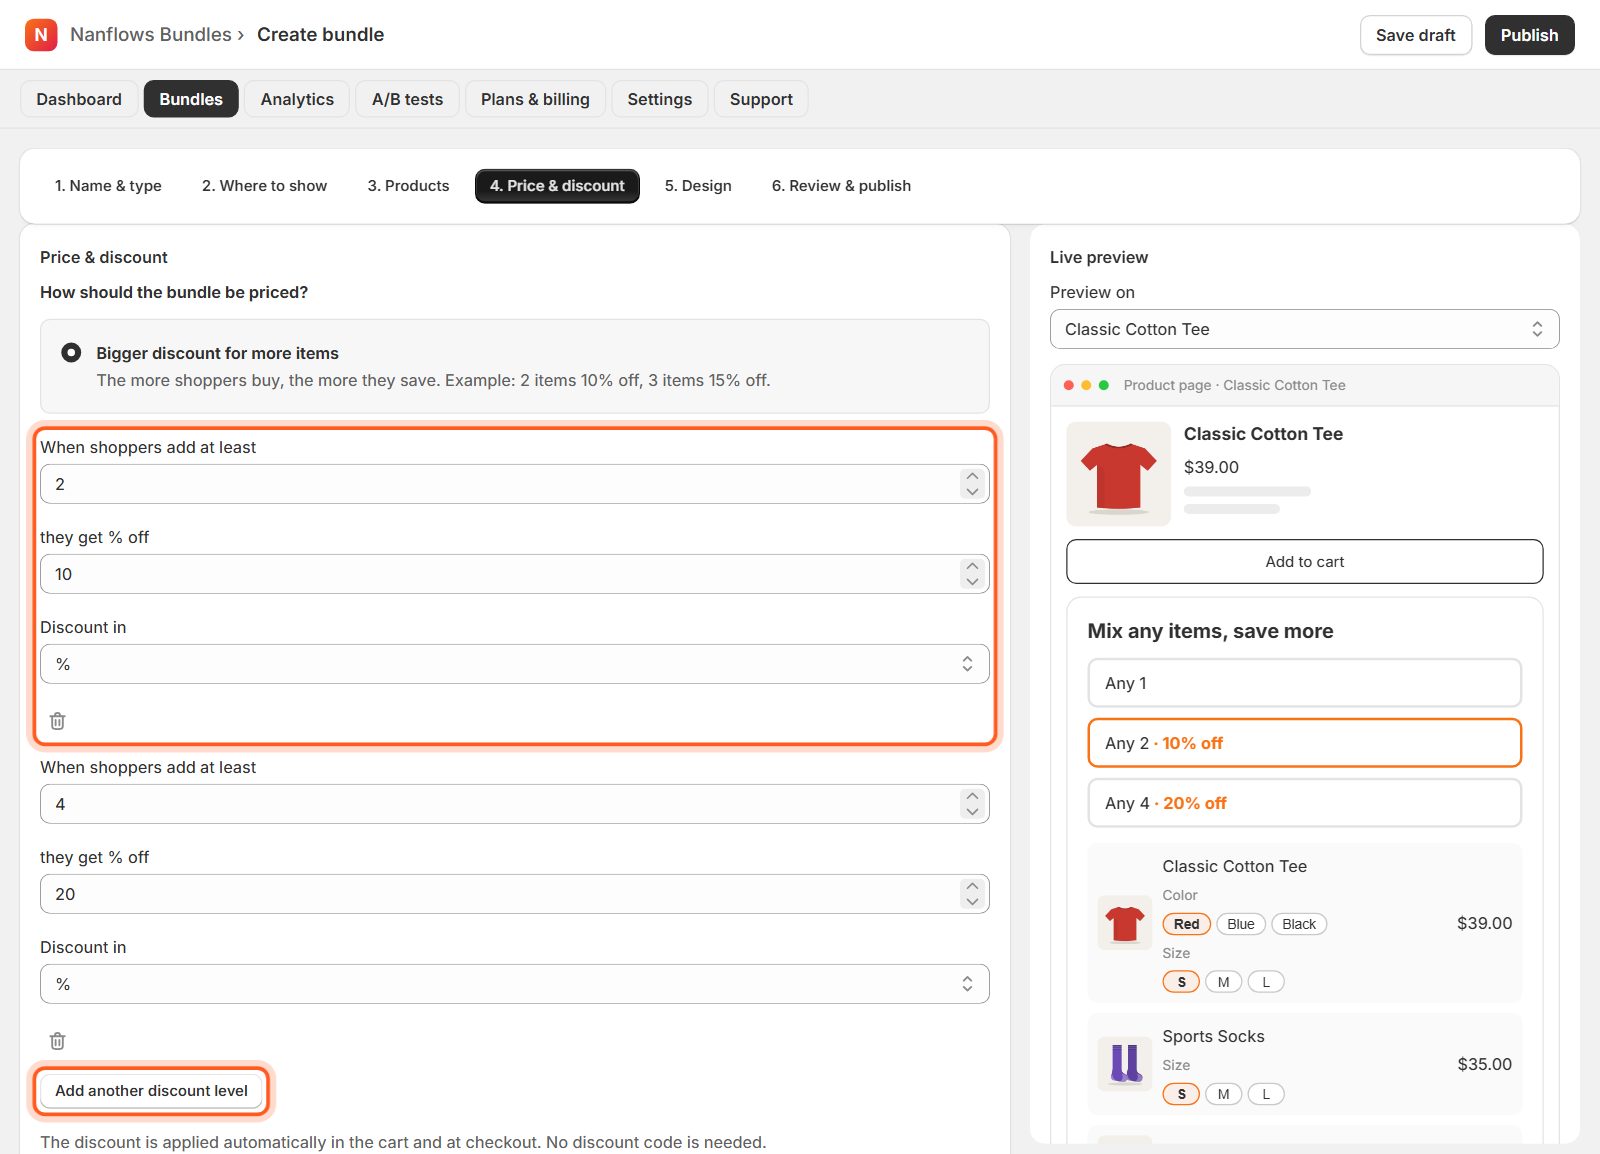Image resolution: width=1600 pixels, height=1154 pixels.
Task: Go to step 5. Design
Action: coord(698,186)
